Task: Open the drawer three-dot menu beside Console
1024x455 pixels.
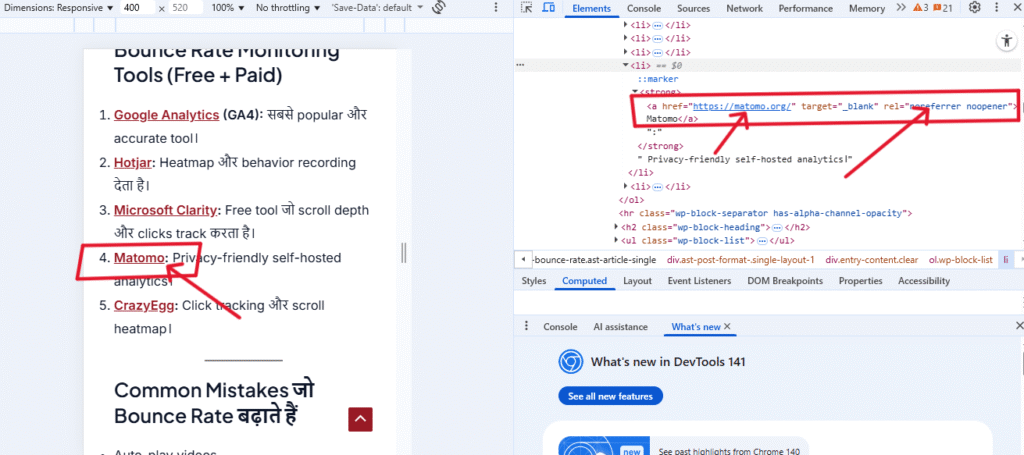Action: pos(526,326)
